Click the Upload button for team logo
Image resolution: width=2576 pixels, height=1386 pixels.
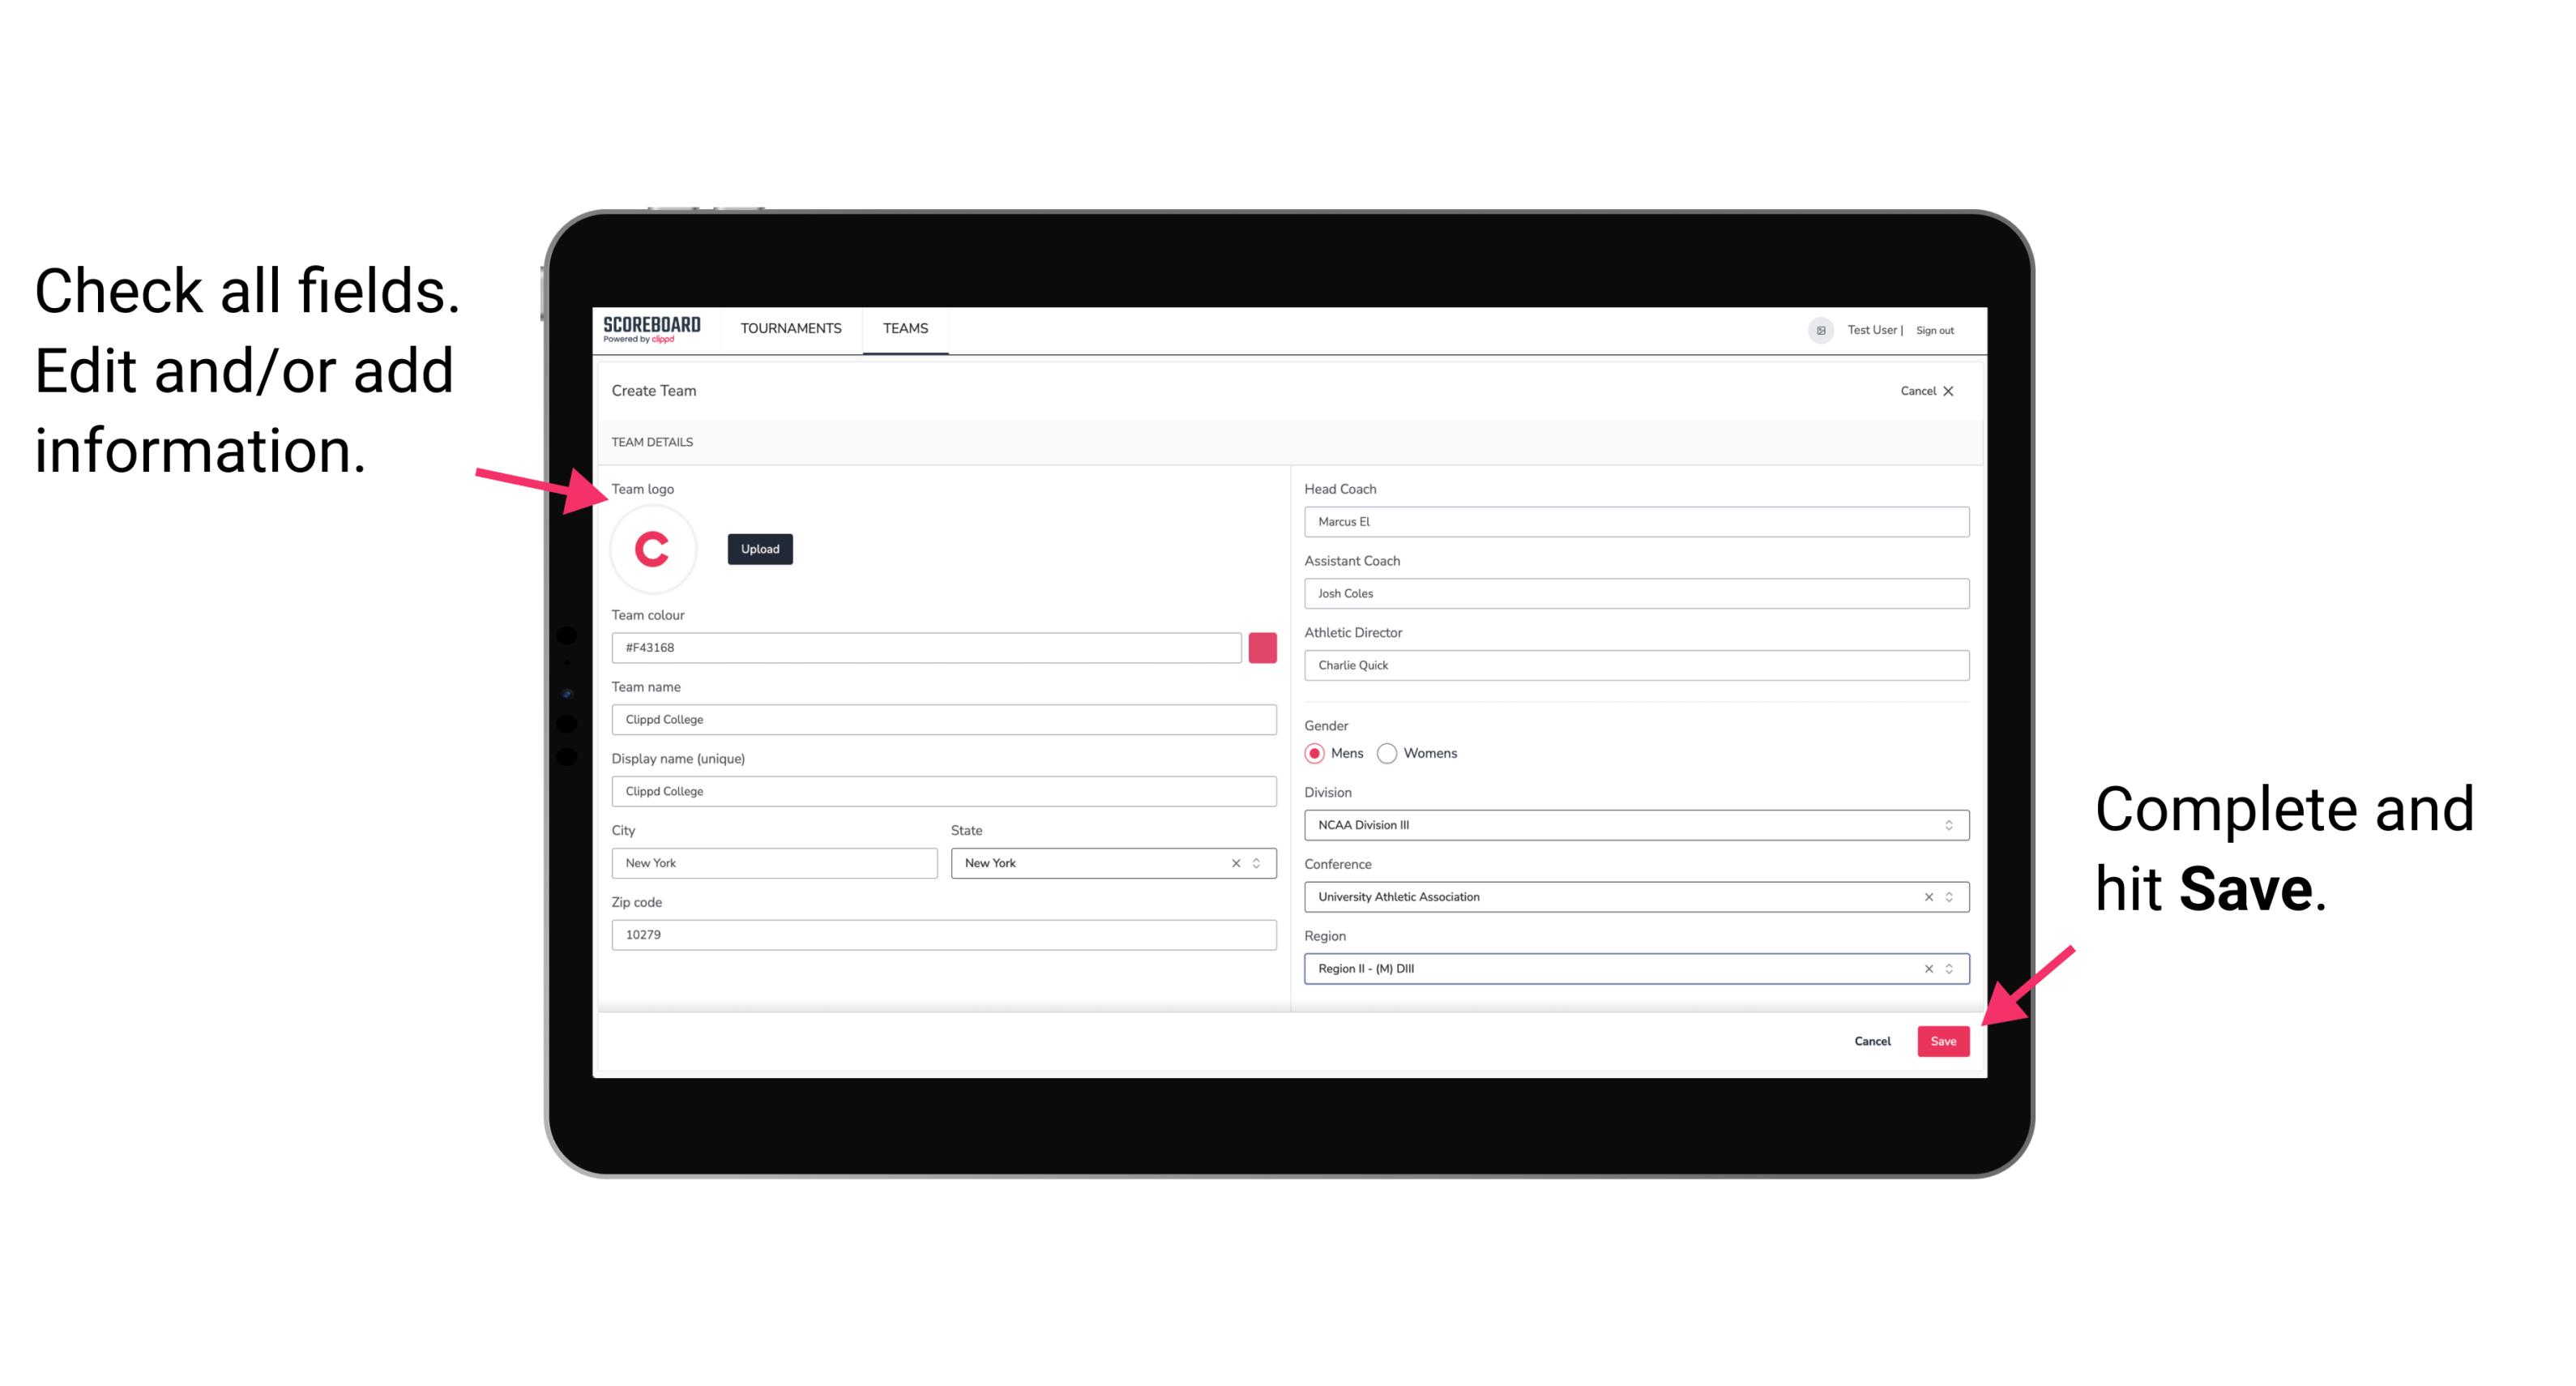click(x=759, y=548)
